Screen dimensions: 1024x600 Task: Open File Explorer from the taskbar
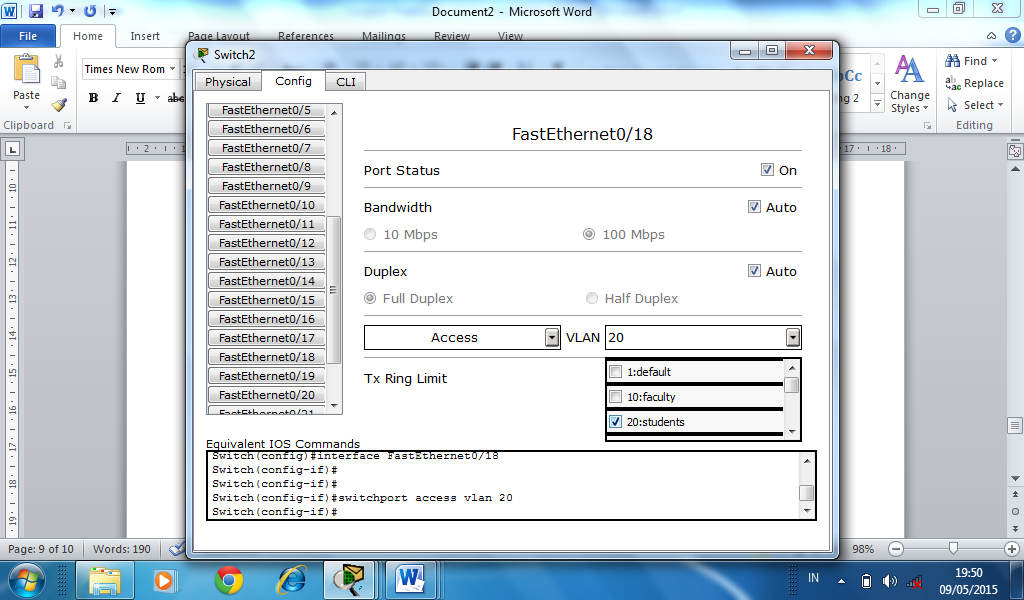tap(104, 580)
